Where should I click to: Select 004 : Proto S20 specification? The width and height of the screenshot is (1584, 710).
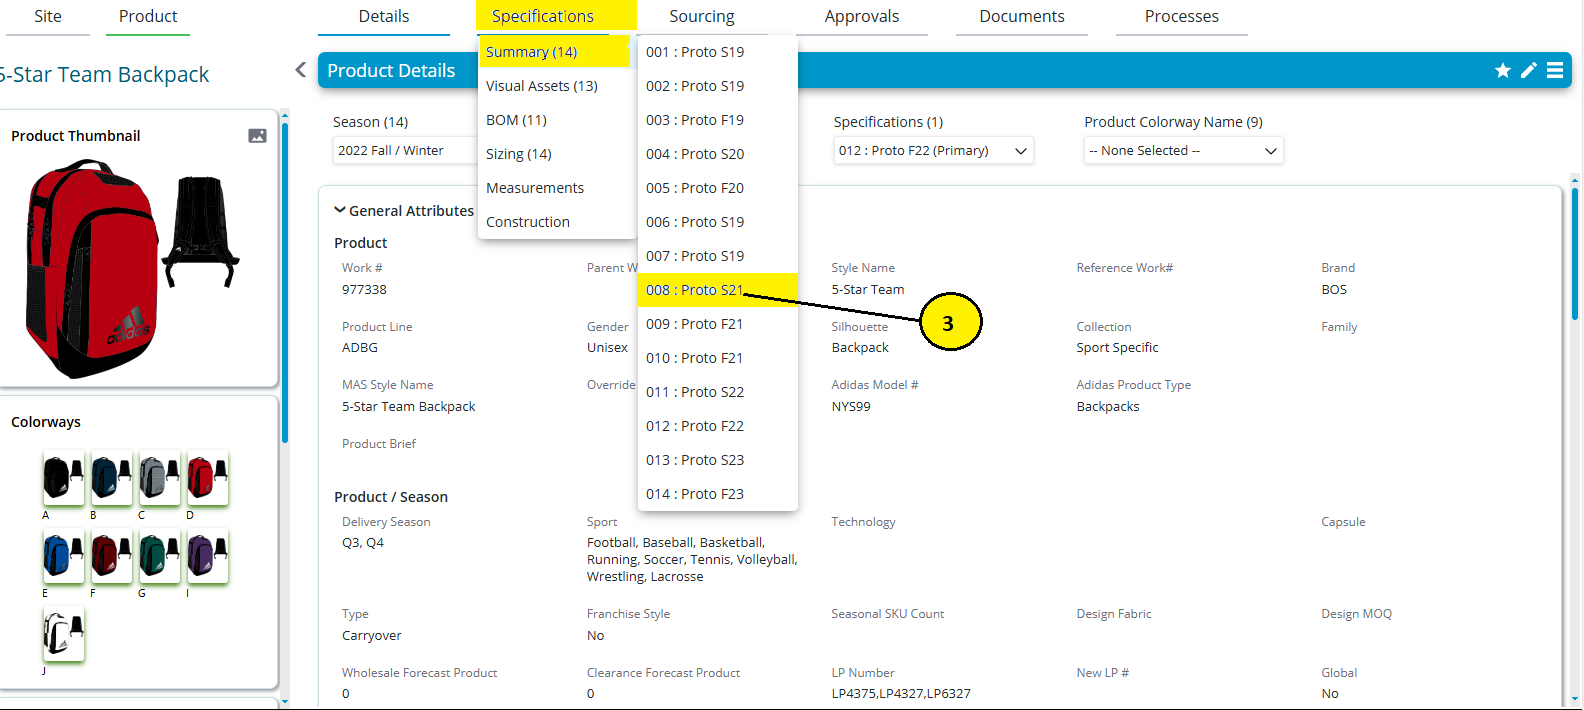[717, 154]
